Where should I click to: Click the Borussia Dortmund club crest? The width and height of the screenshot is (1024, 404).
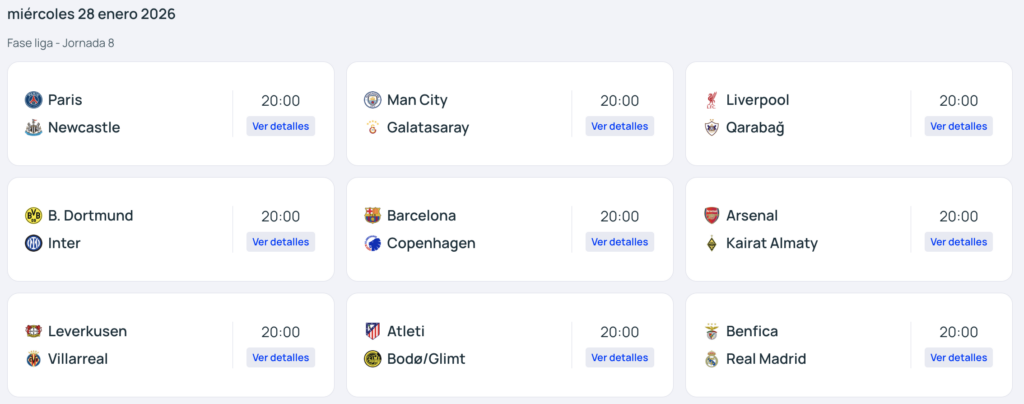point(34,216)
